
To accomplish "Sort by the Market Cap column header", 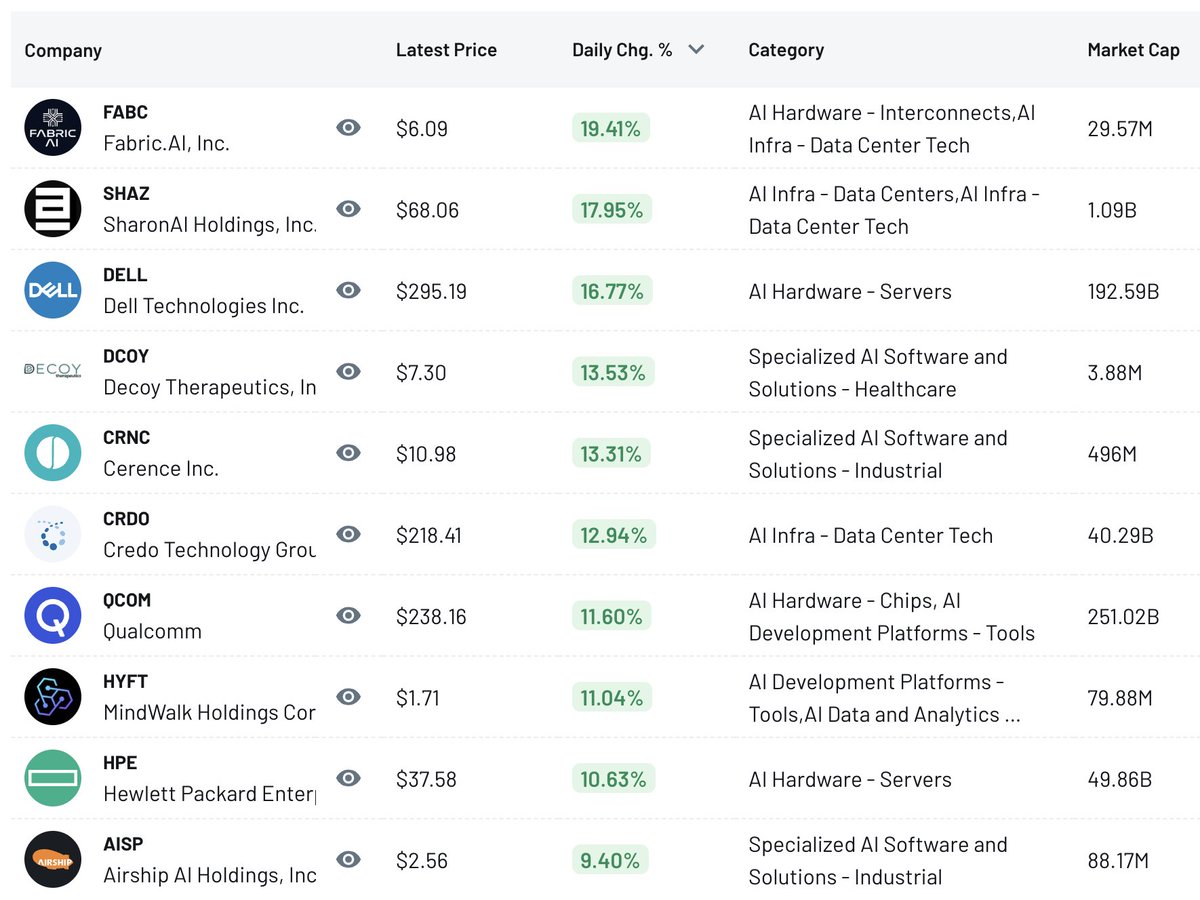I will (x=1133, y=50).
